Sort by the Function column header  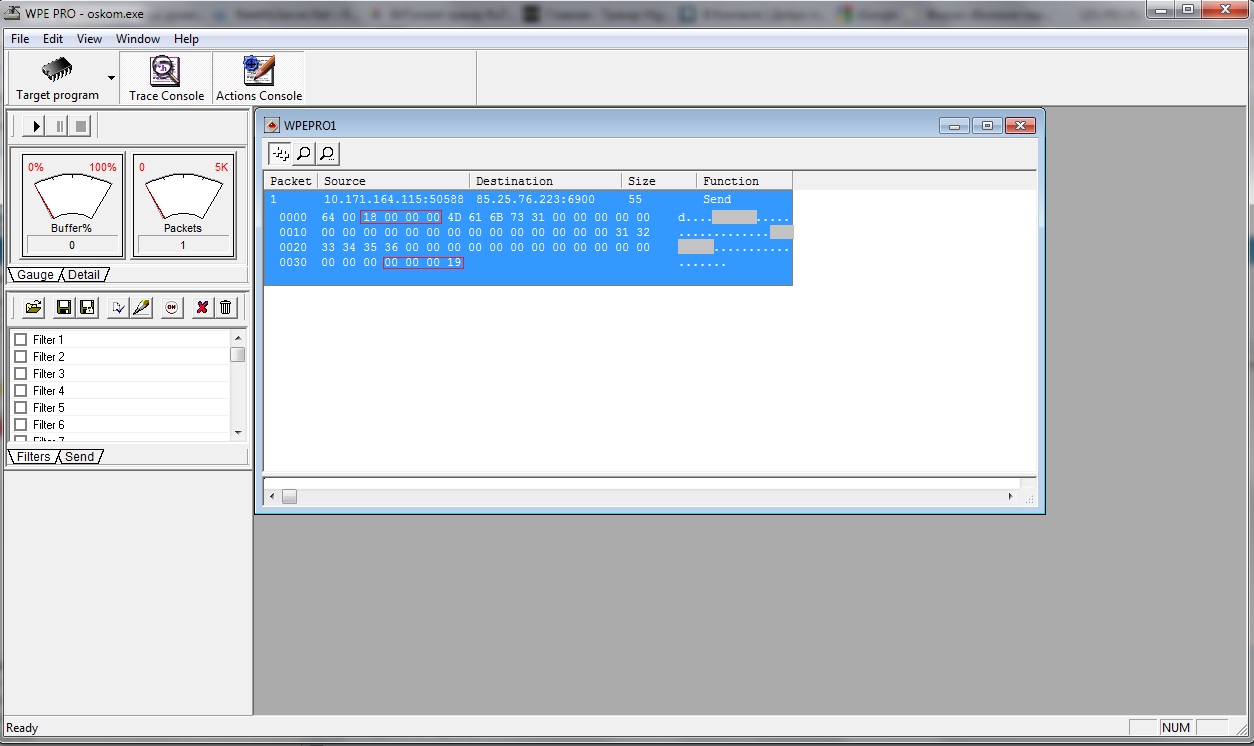744,181
